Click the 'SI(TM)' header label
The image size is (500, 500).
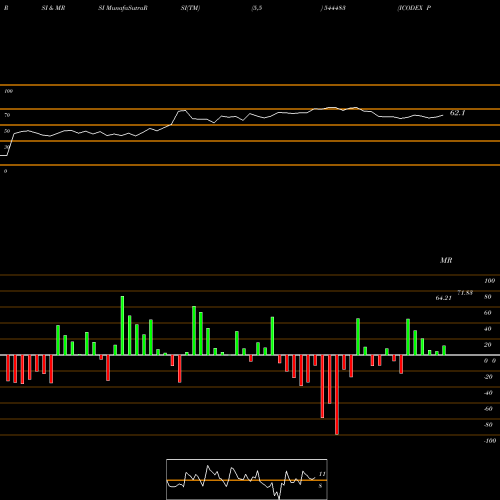(x=190, y=8)
